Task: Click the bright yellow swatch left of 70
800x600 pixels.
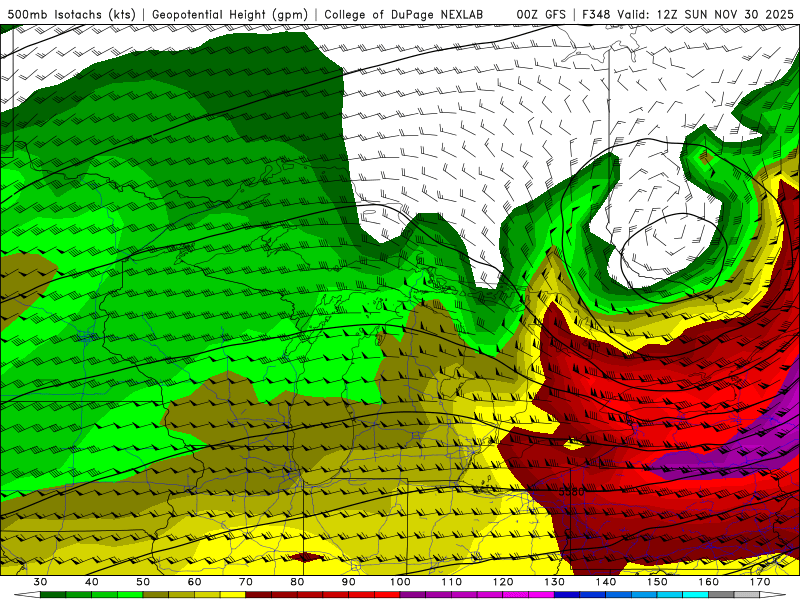Action: coord(233,595)
